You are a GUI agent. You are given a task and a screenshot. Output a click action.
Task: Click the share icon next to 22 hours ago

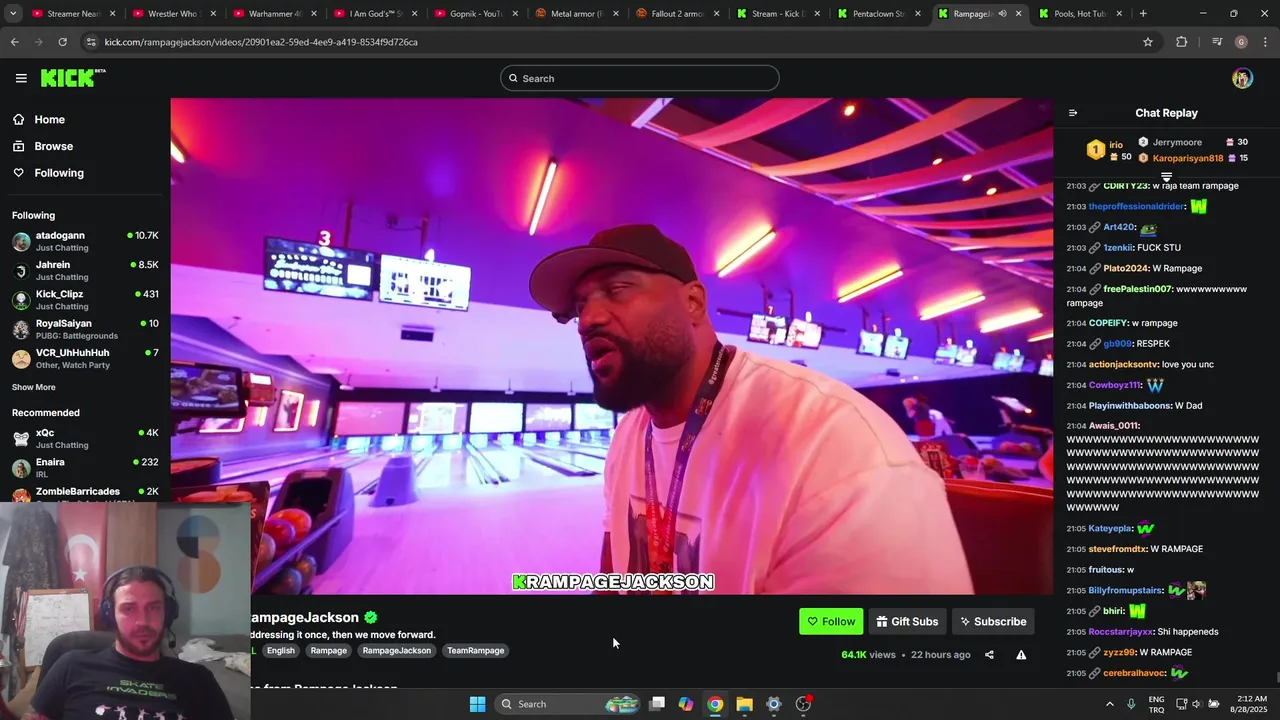coord(989,655)
